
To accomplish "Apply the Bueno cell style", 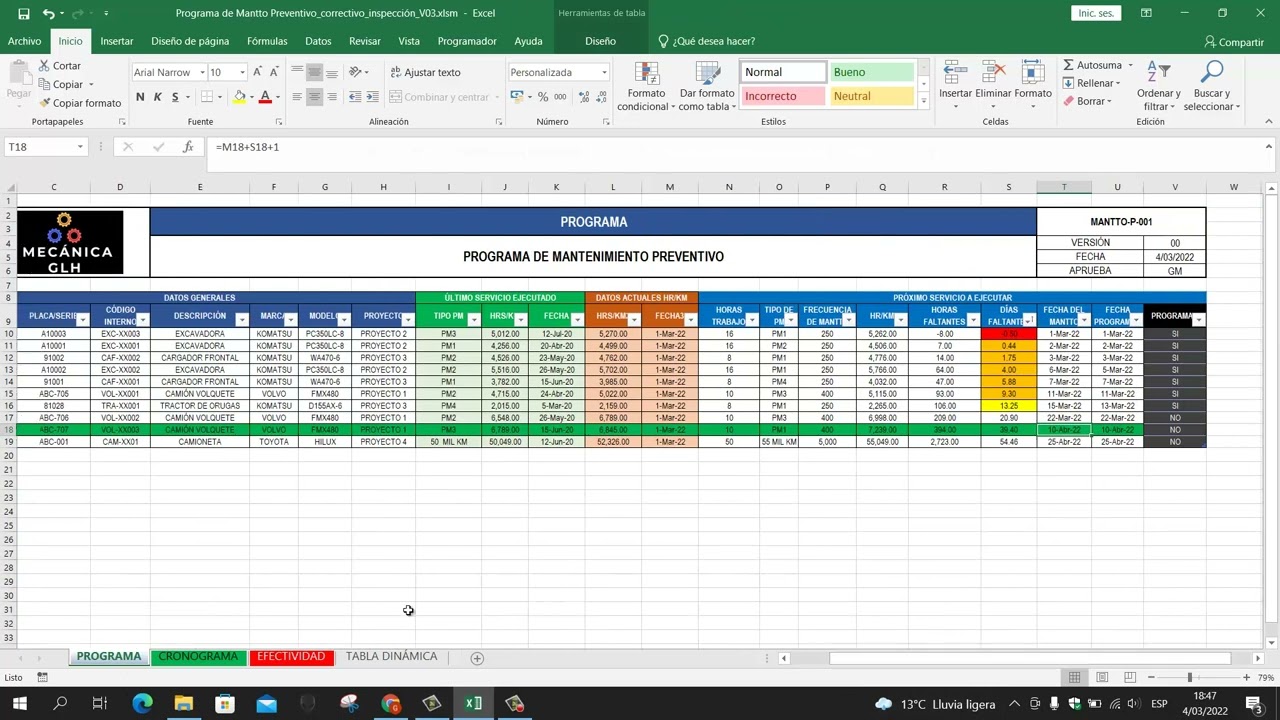I will (x=871, y=72).
